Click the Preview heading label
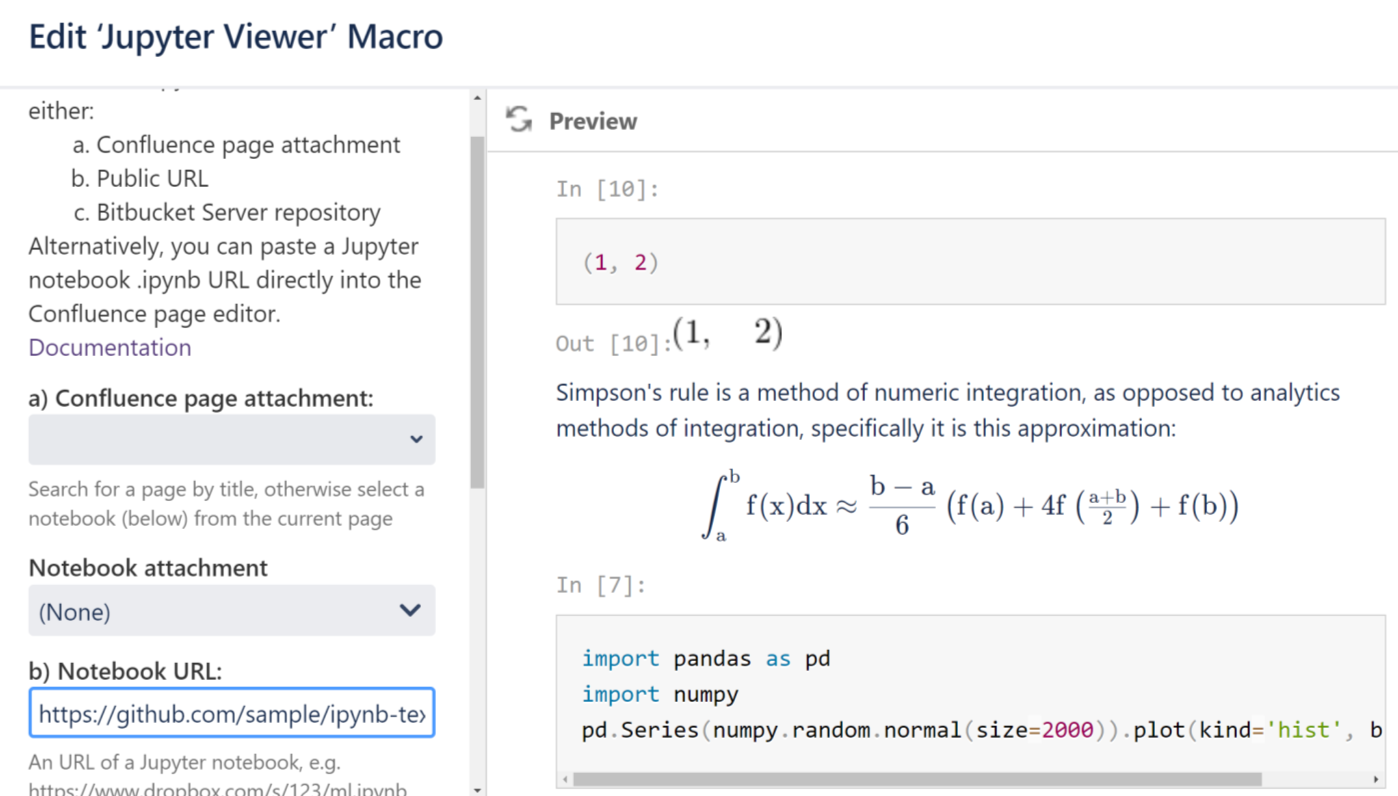Image resolution: width=1398 pixels, height=796 pixels. point(593,121)
